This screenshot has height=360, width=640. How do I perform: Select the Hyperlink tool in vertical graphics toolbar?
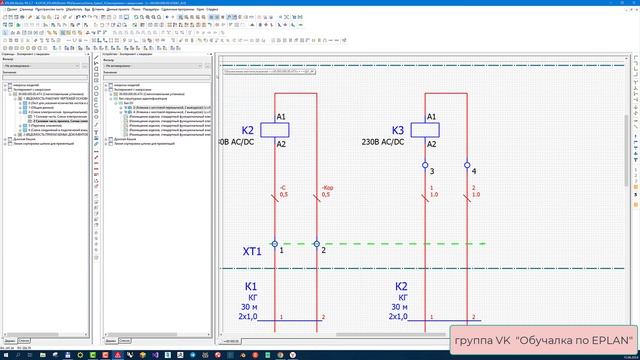pos(96,144)
